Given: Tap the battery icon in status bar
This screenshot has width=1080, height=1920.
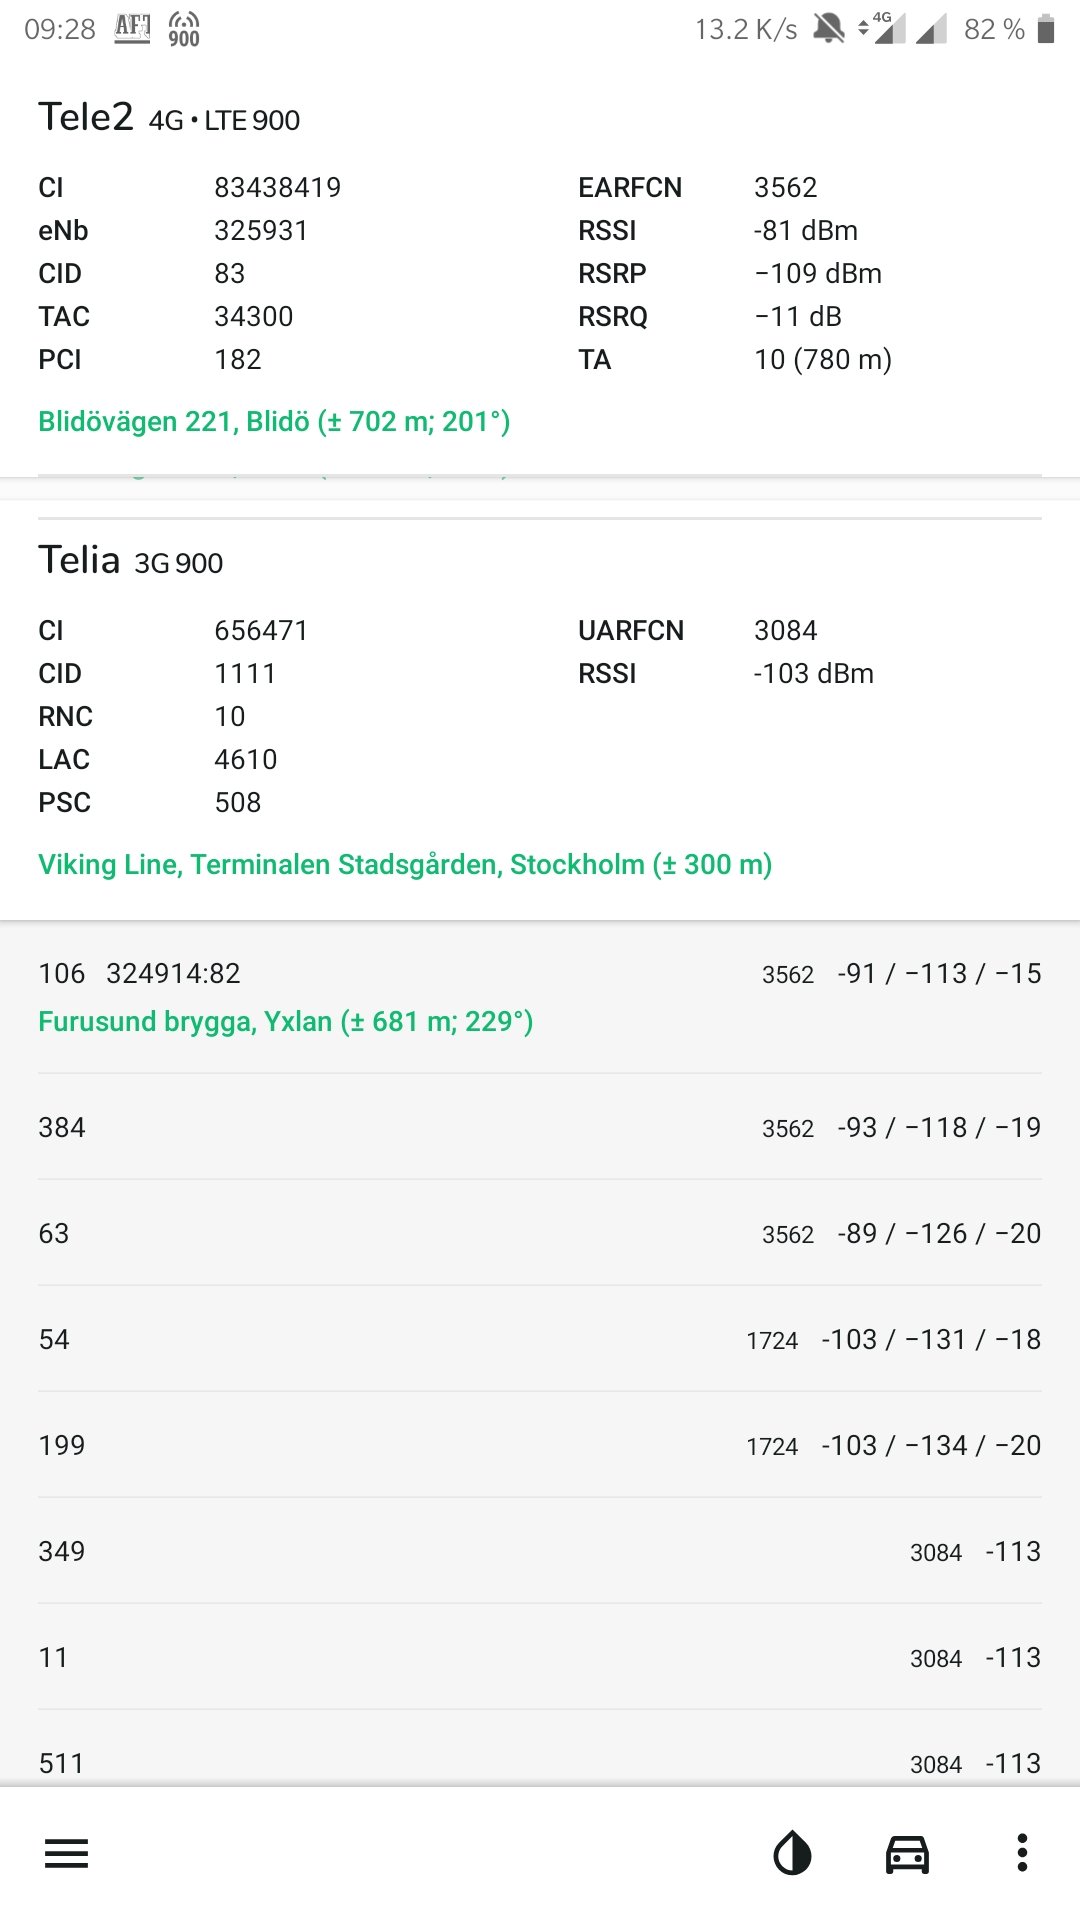Looking at the screenshot, I should pos(1046,29).
